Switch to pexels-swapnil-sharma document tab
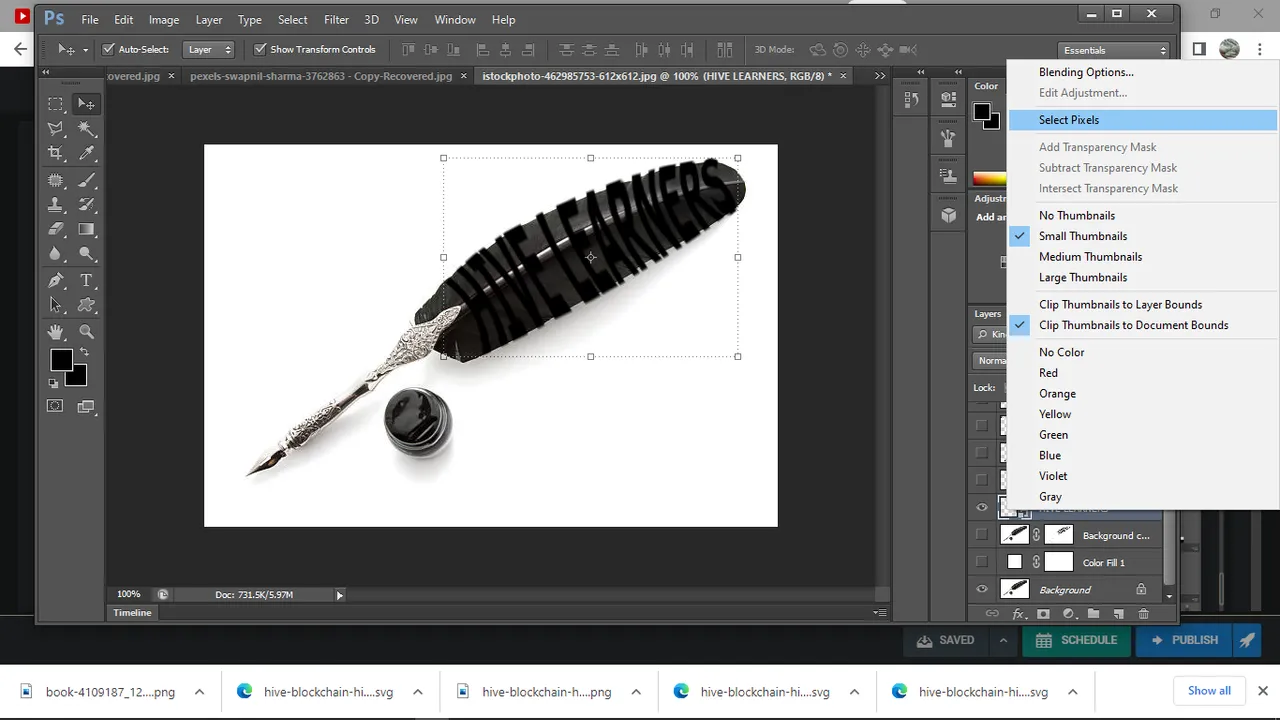 pyautogui.click(x=320, y=76)
